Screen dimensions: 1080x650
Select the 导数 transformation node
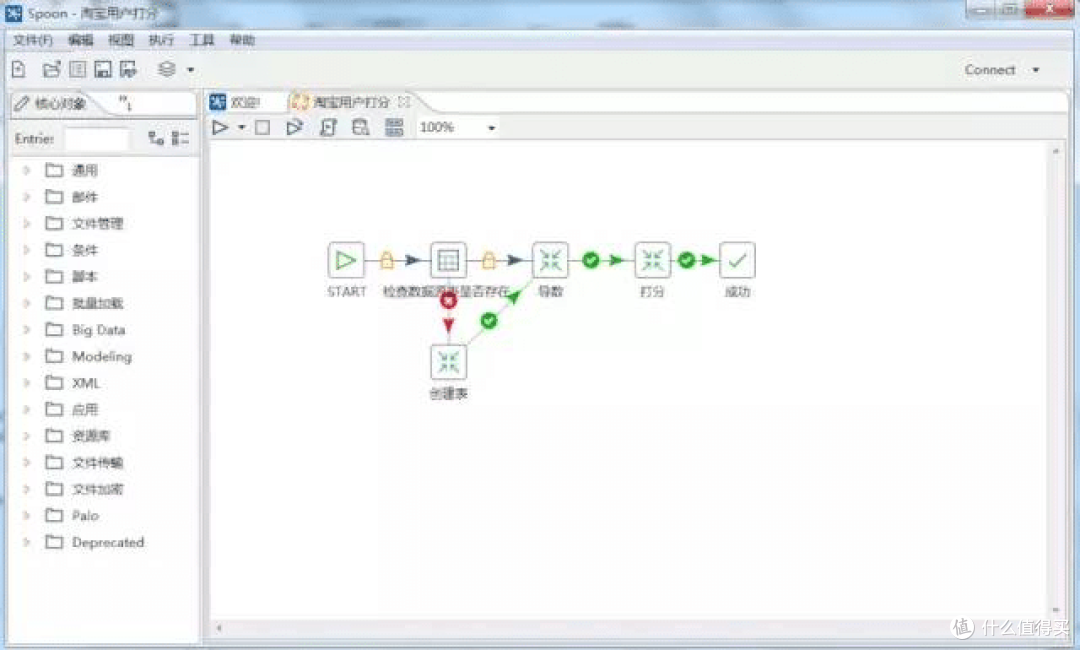[550, 260]
